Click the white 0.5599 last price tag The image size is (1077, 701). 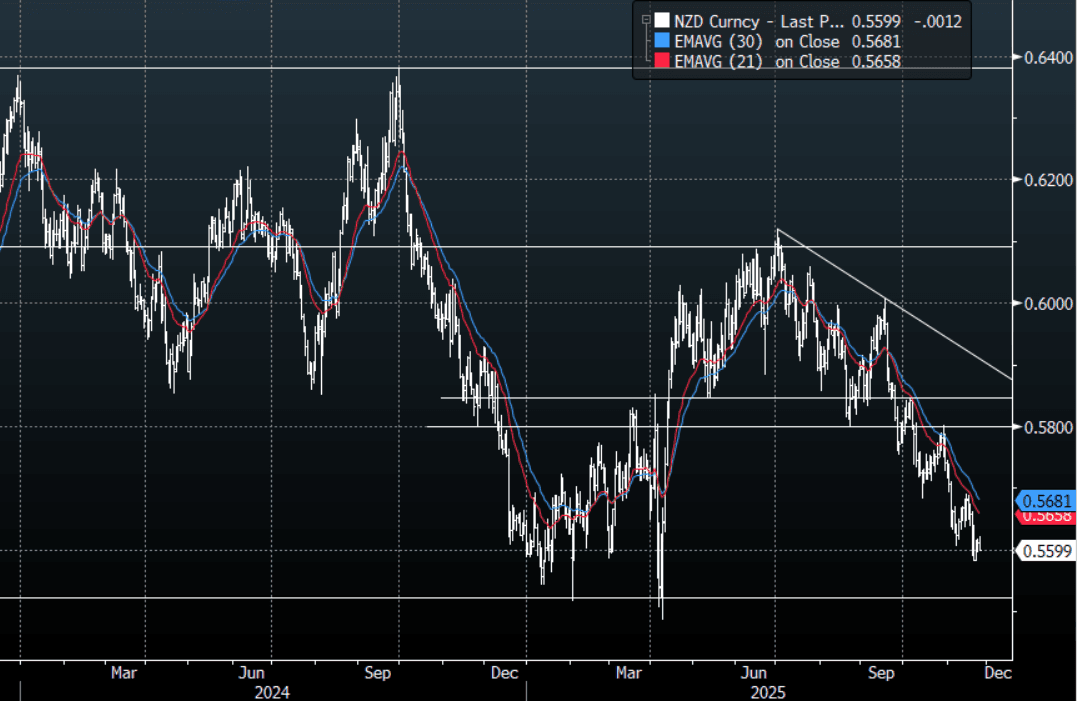tap(1046, 549)
